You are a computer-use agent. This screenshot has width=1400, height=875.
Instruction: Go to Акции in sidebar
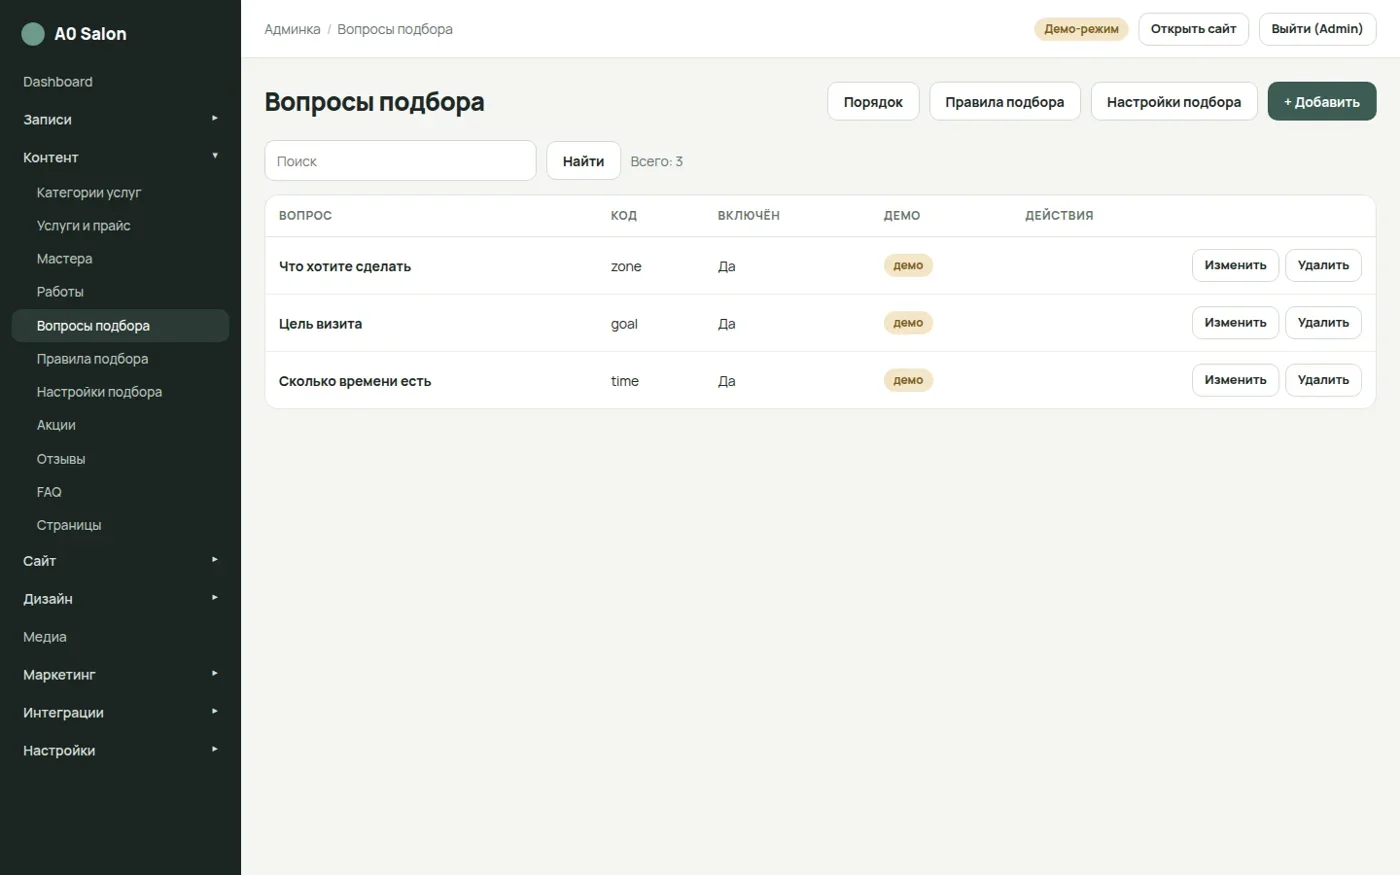pos(120,425)
